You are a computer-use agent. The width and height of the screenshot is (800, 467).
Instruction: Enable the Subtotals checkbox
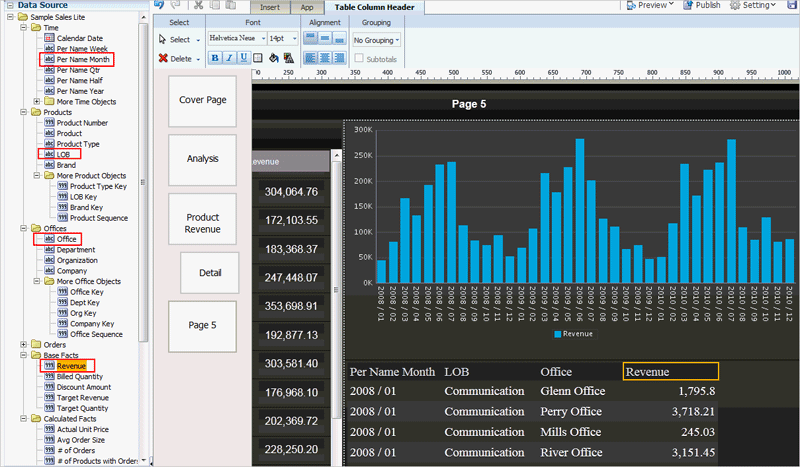359,59
